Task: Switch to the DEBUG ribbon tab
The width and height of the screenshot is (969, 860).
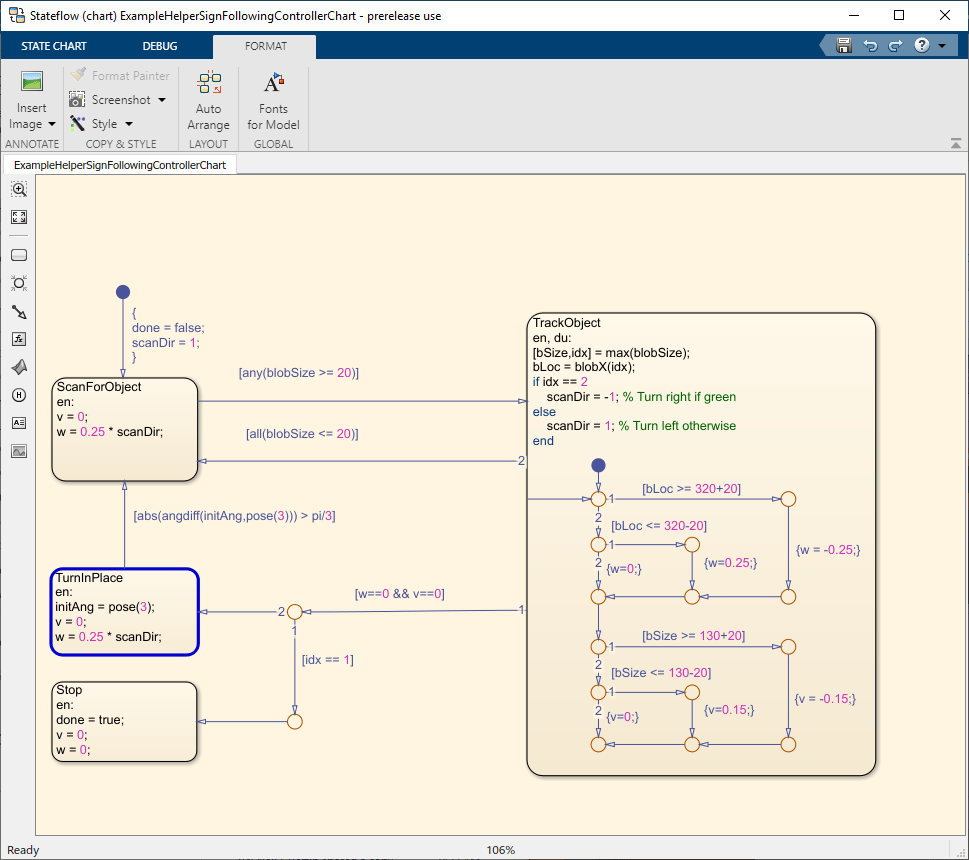Action: tap(159, 46)
